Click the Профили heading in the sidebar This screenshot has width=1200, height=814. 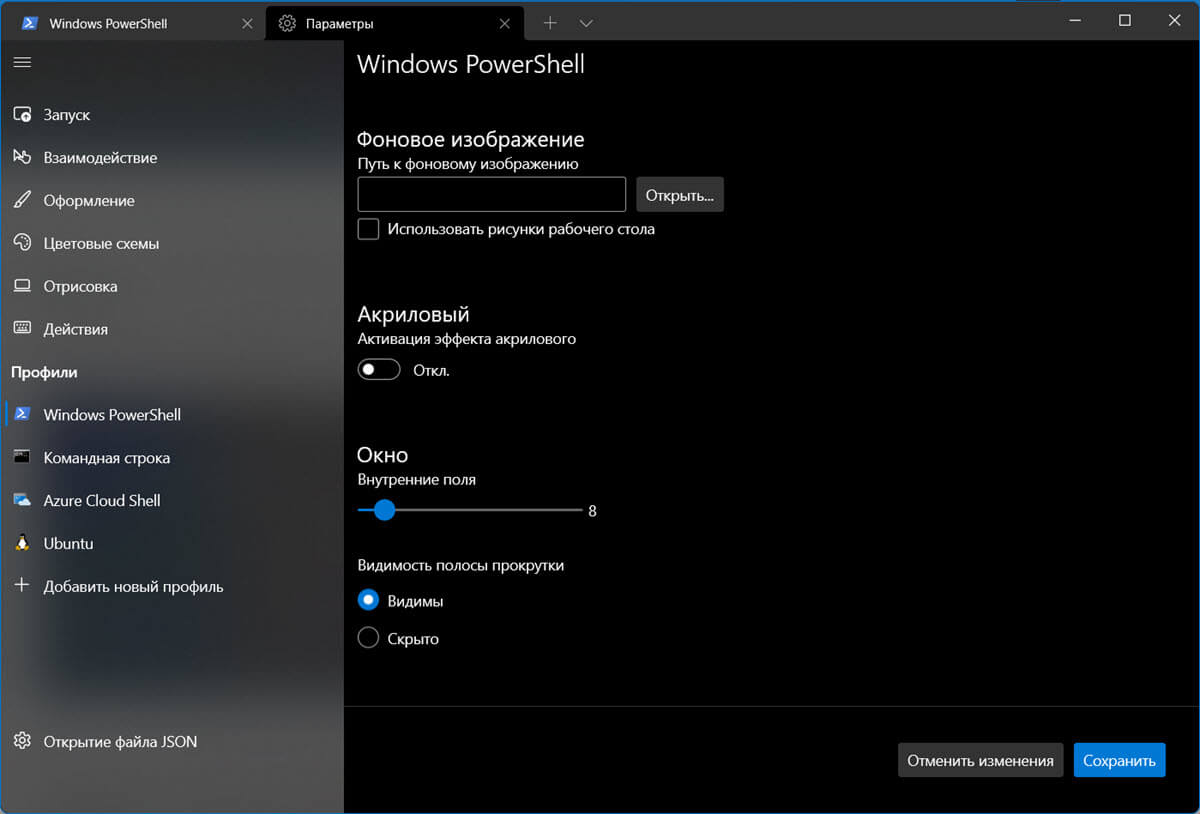44,372
